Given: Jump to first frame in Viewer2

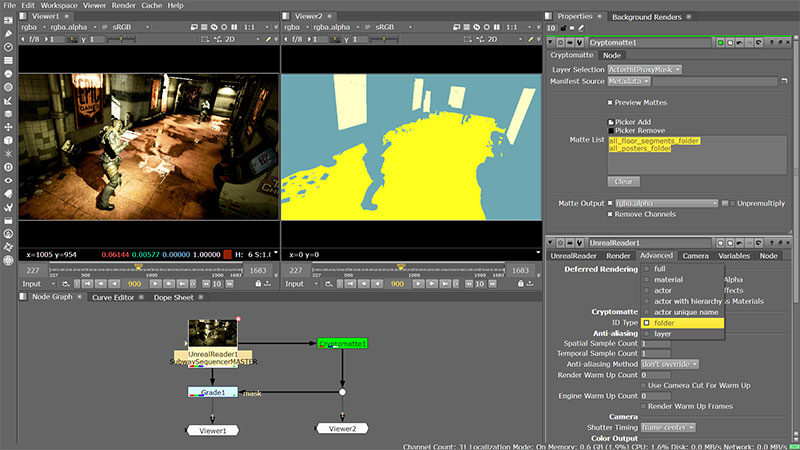Looking at the screenshot, I should pos(351,284).
